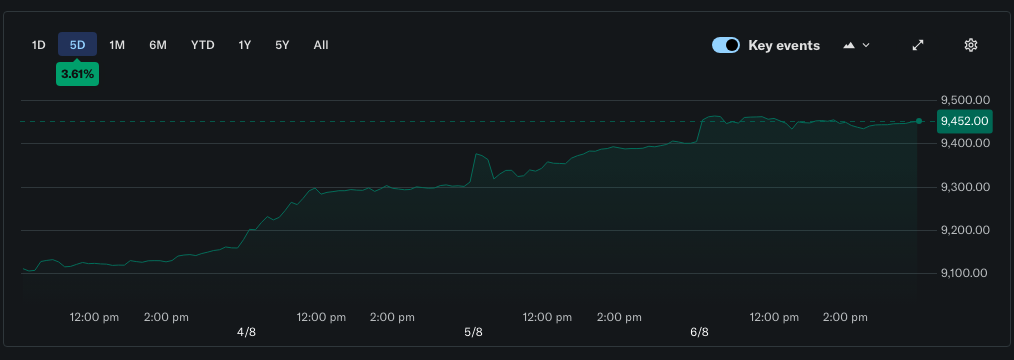Choose the 5Y time range
The height and width of the screenshot is (360, 1014).
click(282, 45)
